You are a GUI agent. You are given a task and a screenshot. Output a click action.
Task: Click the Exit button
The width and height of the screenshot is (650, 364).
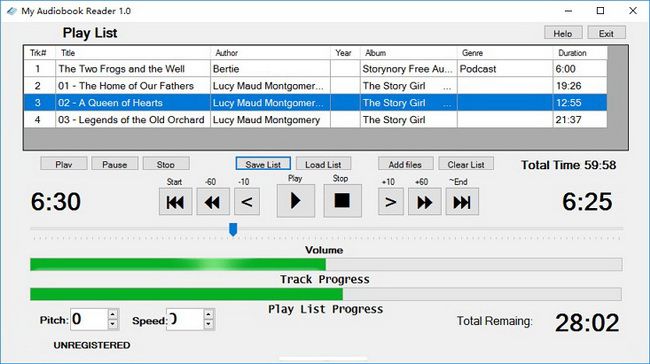coord(606,33)
